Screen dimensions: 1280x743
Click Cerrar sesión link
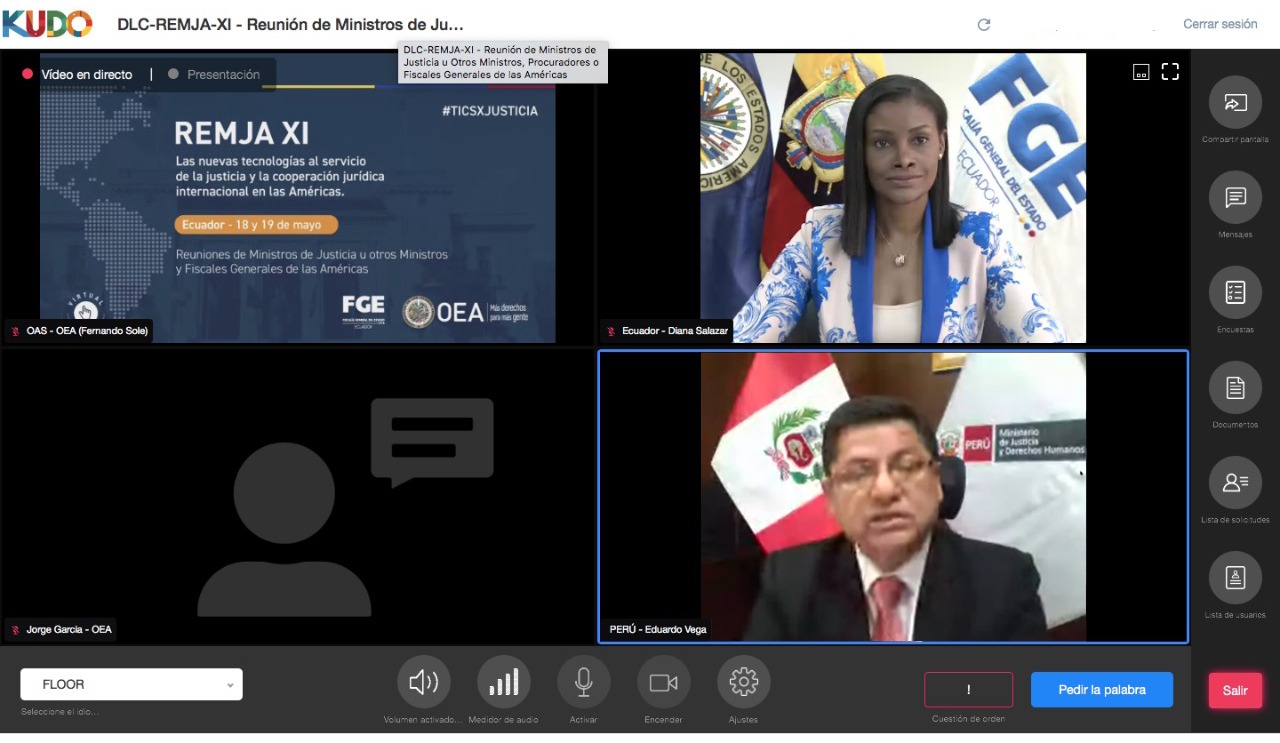click(x=1220, y=24)
